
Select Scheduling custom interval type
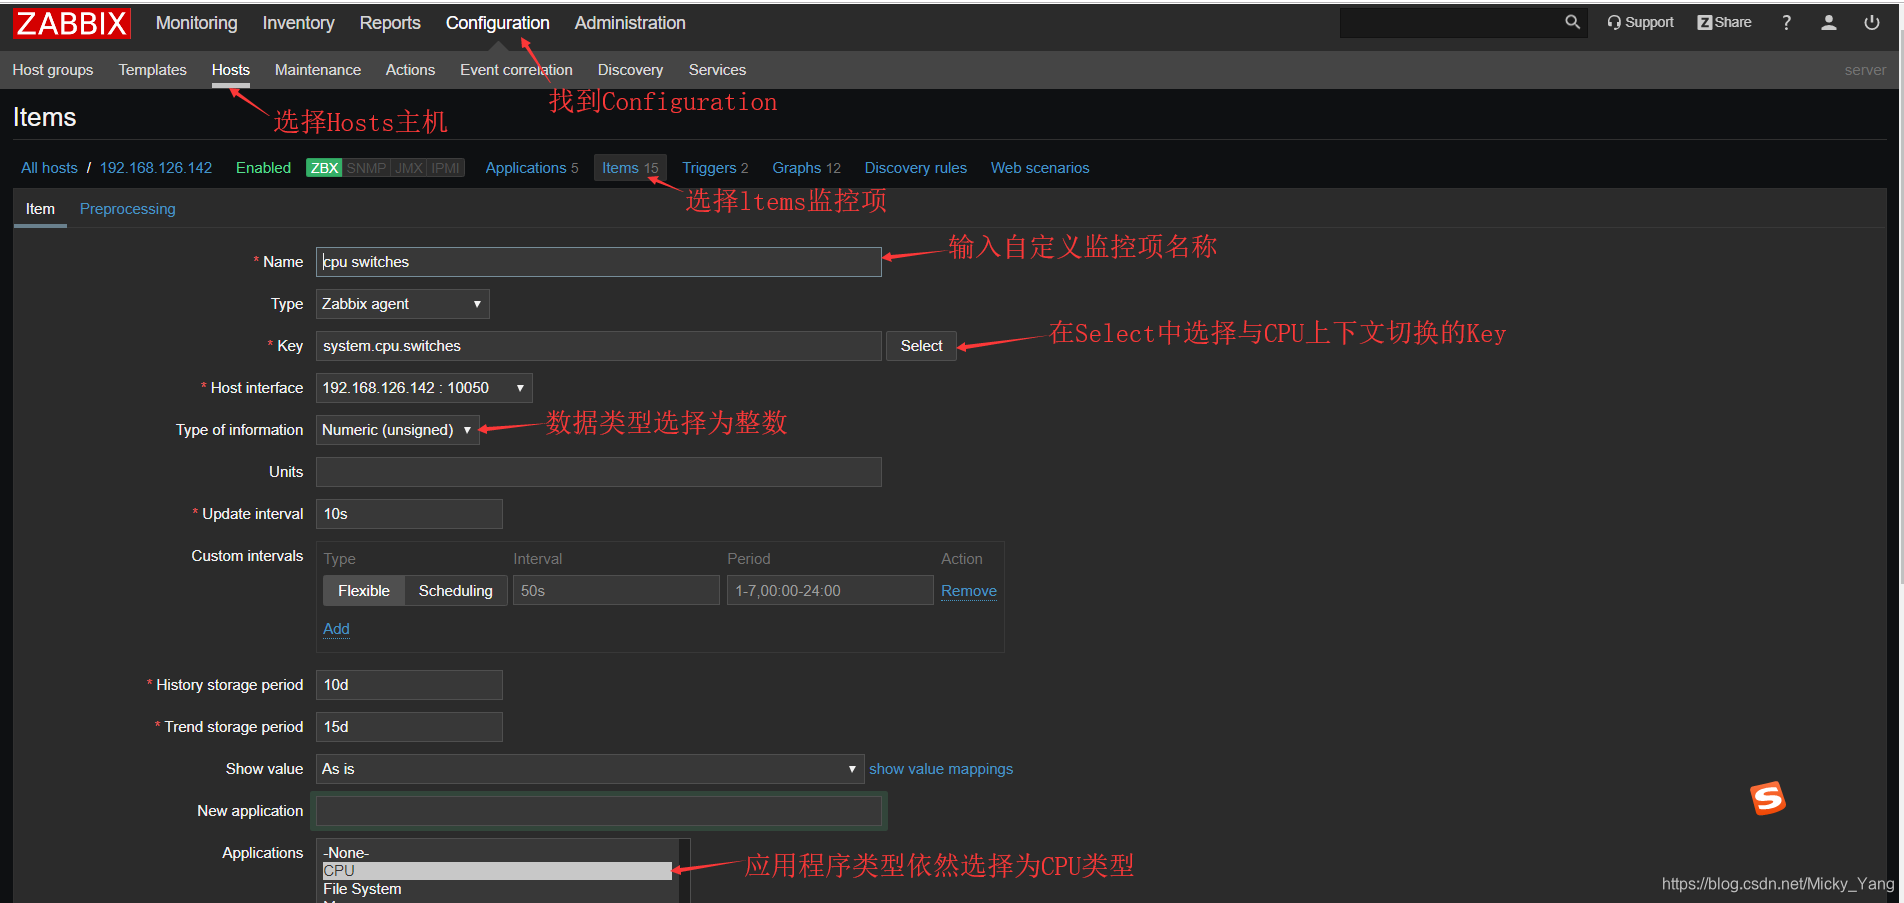click(456, 591)
